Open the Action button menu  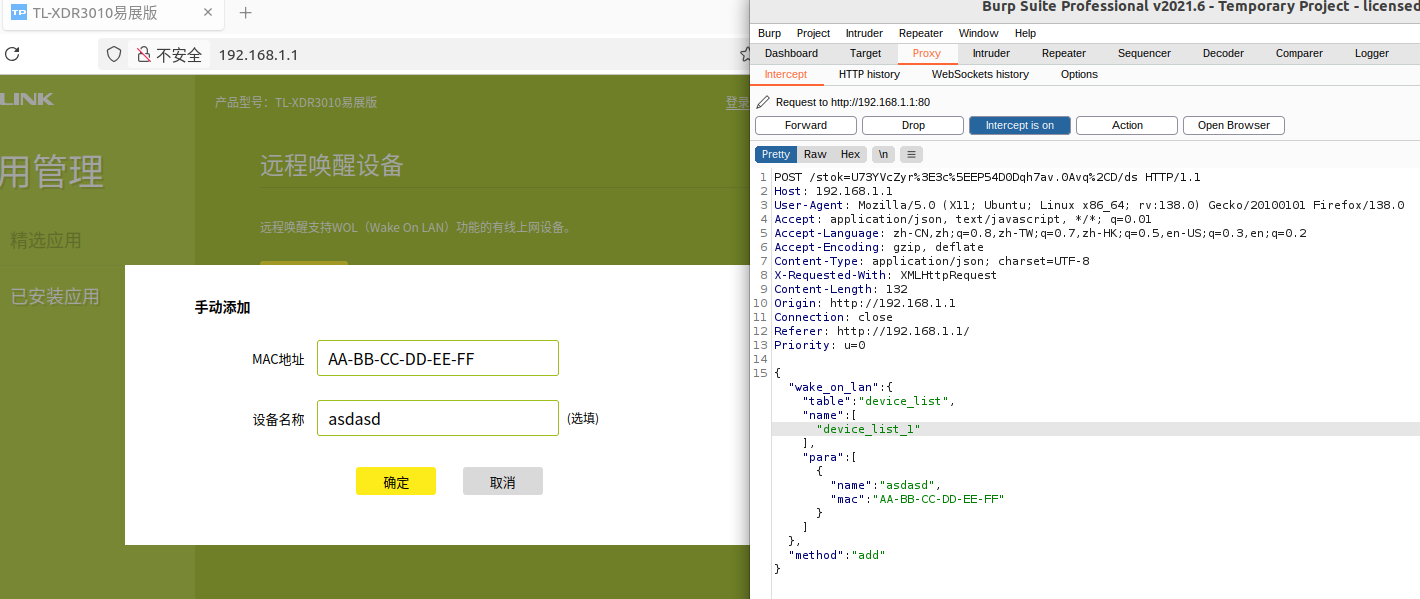(1127, 125)
